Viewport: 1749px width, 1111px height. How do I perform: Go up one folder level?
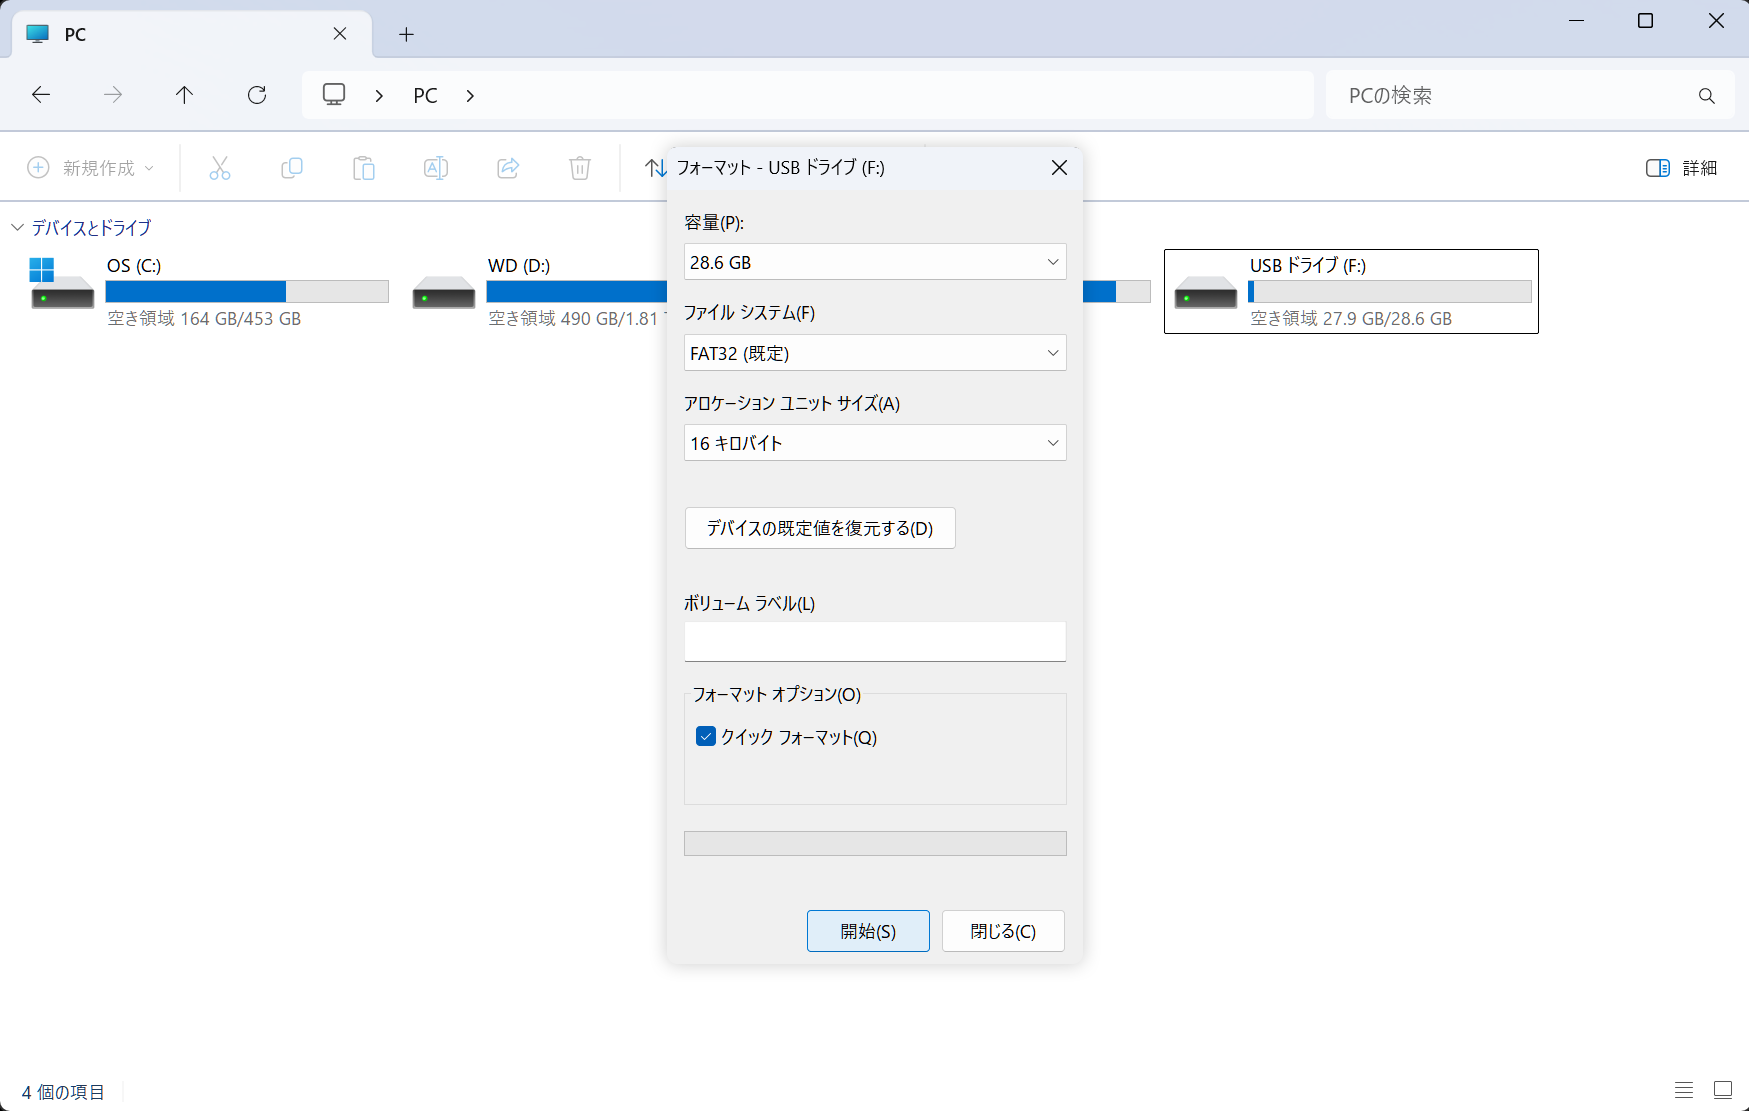click(184, 95)
